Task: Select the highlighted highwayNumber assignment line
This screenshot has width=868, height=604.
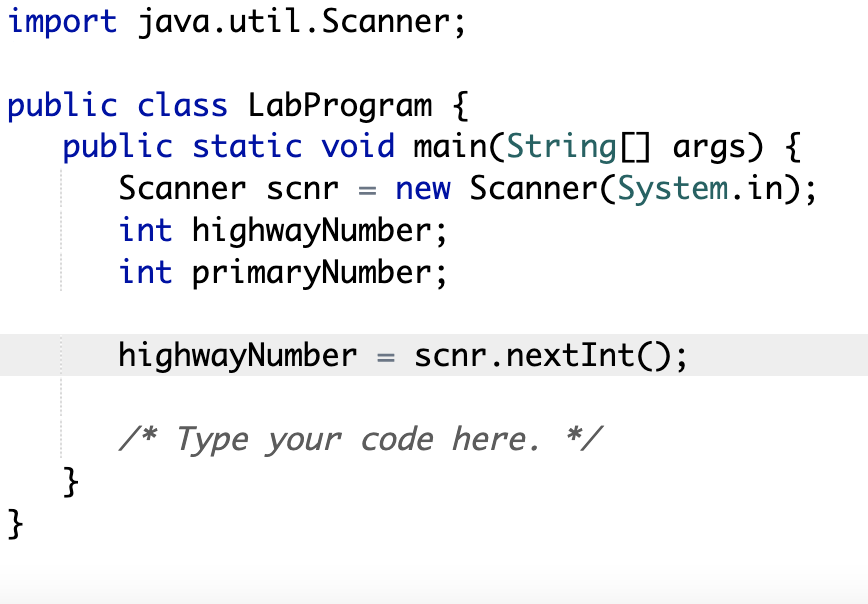Action: click(x=400, y=355)
